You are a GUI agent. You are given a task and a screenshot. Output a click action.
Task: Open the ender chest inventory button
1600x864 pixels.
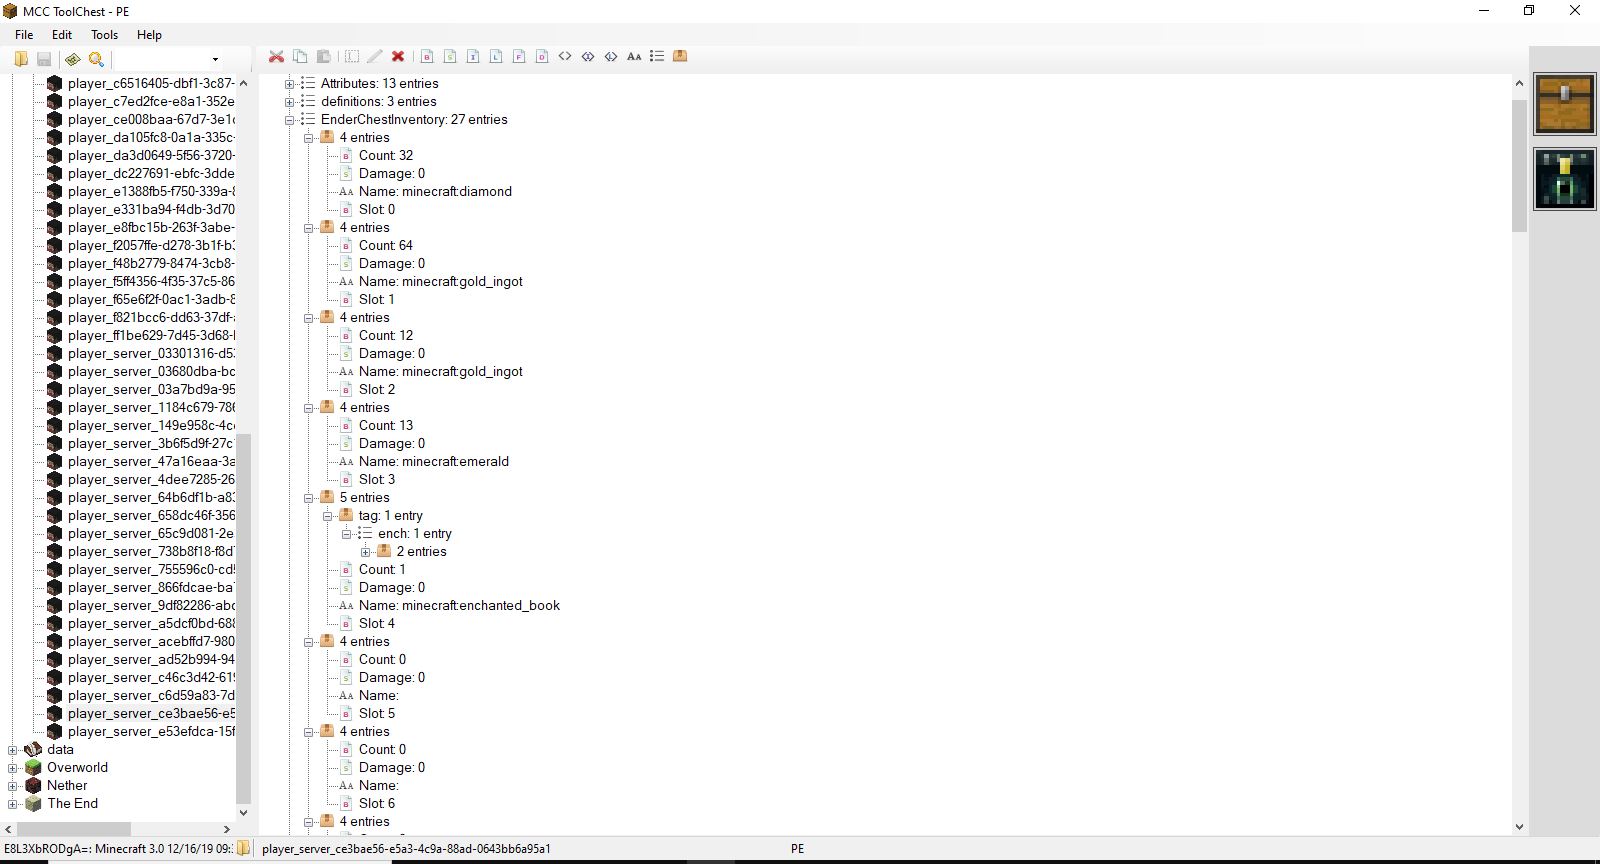(1565, 178)
